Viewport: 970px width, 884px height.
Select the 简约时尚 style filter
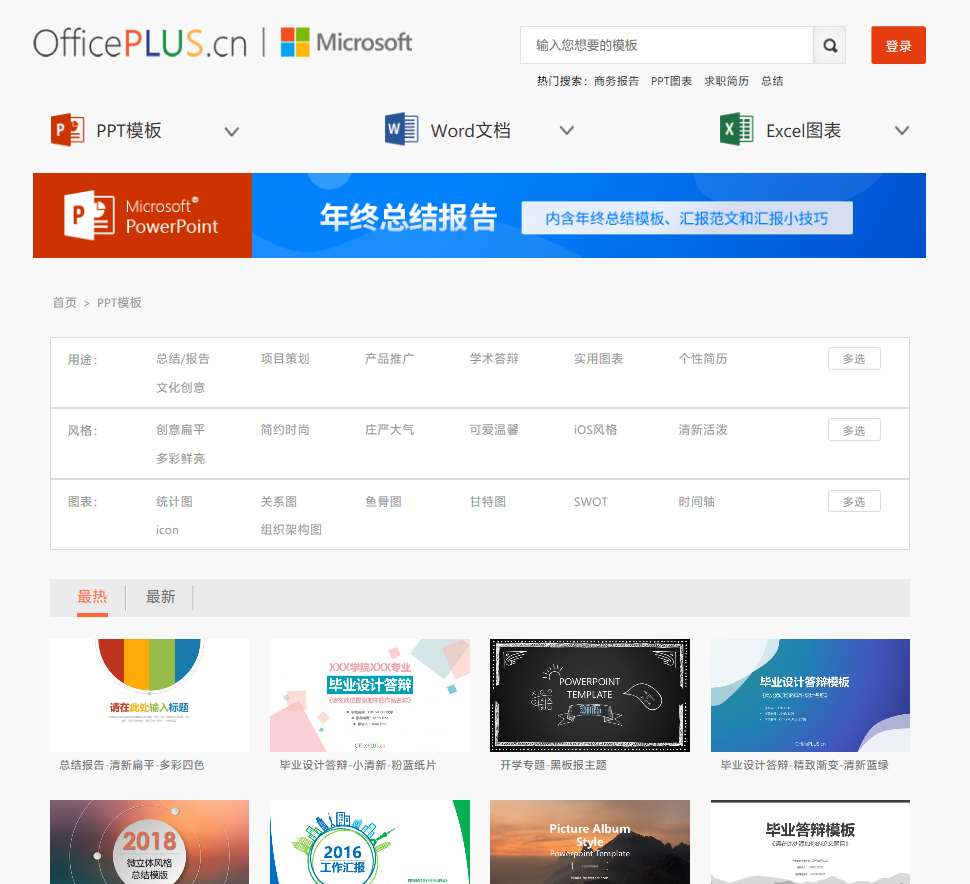285,430
